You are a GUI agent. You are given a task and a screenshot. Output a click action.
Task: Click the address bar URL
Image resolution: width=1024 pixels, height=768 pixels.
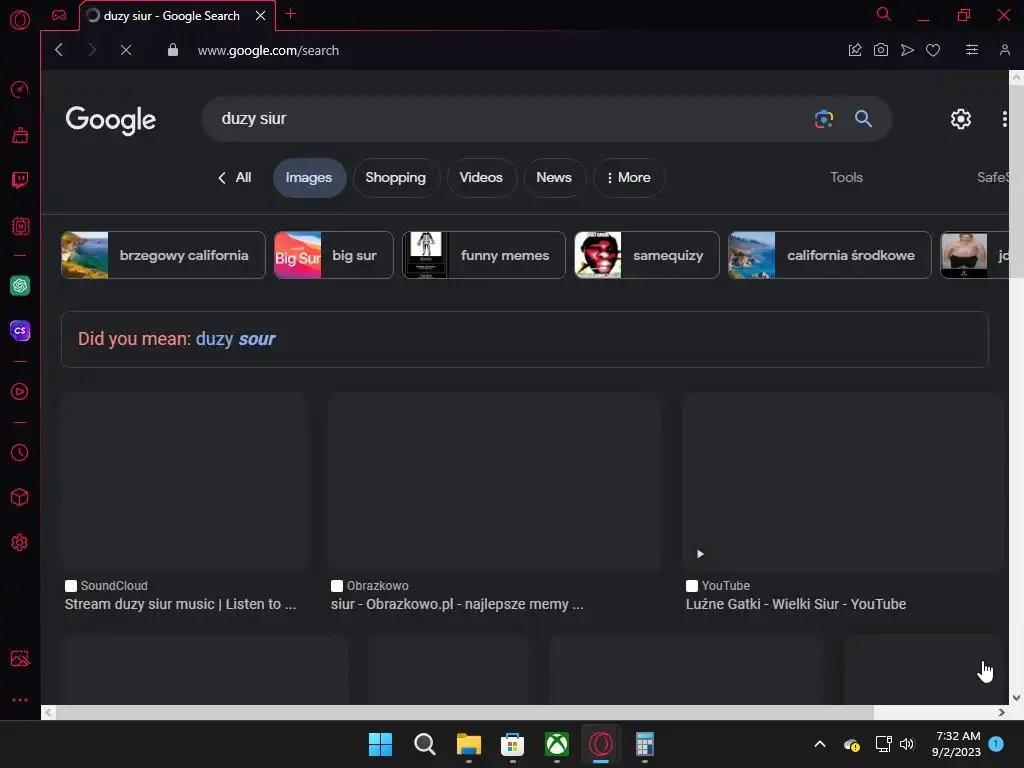pyautogui.click(x=268, y=50)
